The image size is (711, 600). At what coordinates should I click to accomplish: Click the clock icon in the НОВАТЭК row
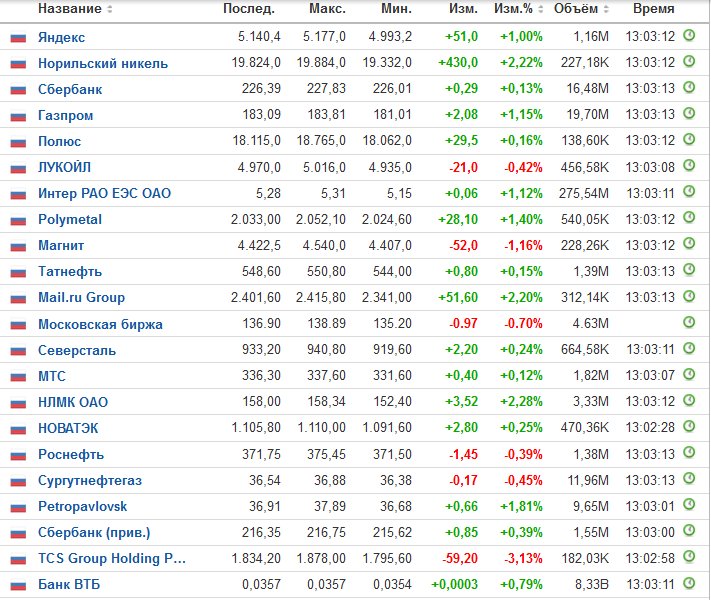click(689, 426)
